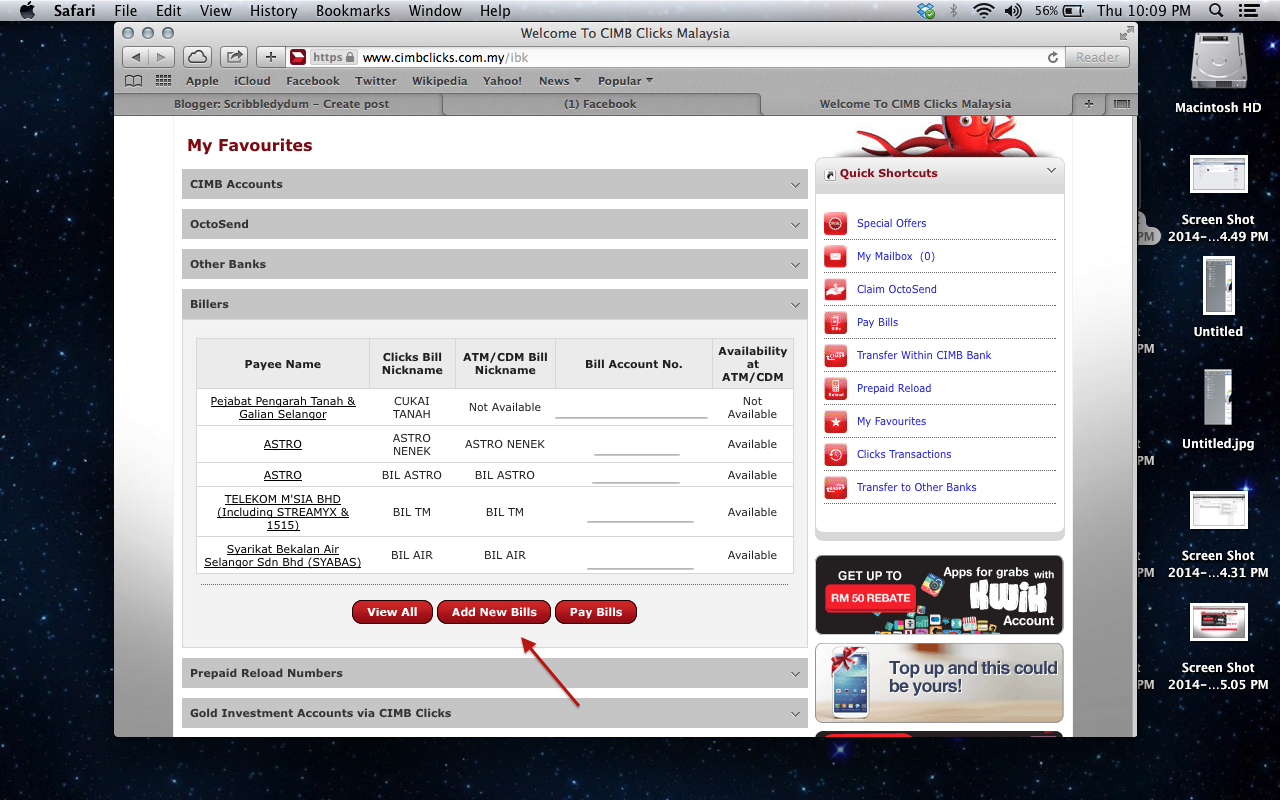The width and height of the screenshot is (1280, 800).
Task: Click the Safari back navigation arrow
Action: 136,57
